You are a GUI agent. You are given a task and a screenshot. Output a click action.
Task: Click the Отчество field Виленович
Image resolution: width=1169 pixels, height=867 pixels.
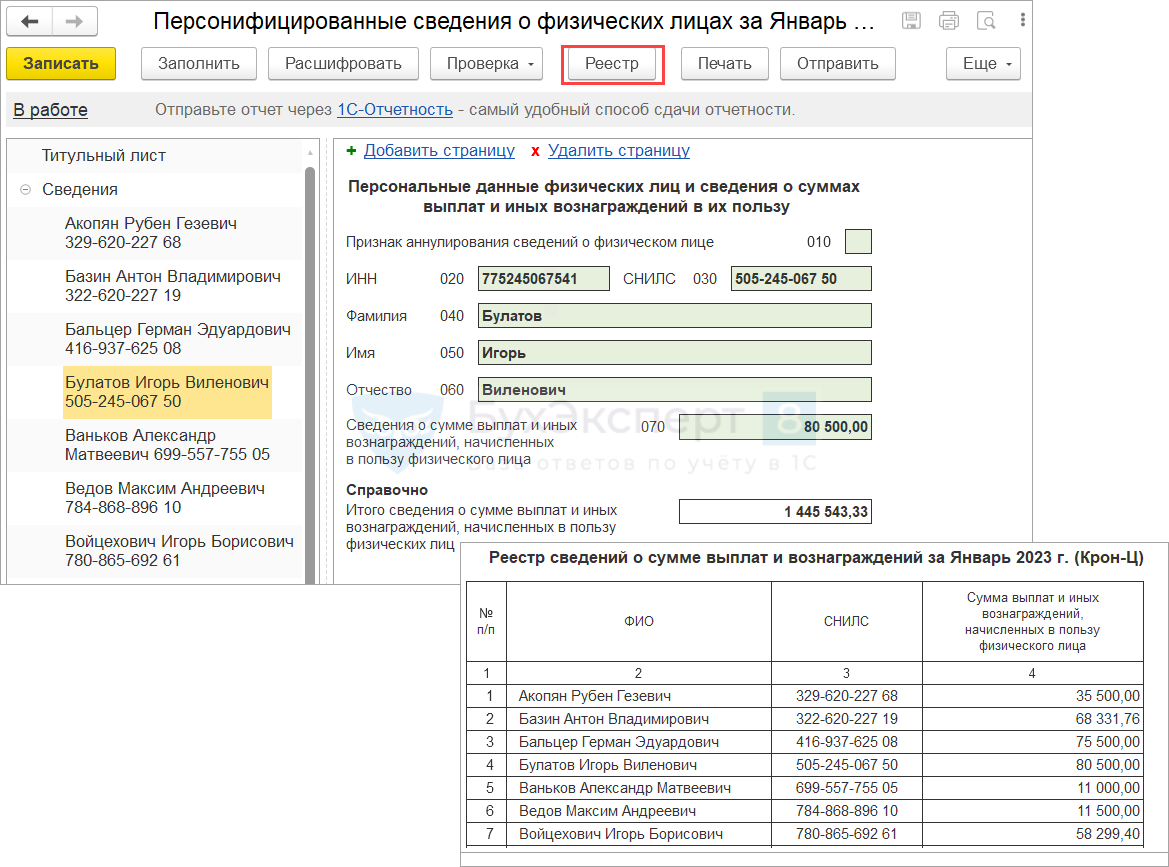point(675,389)
